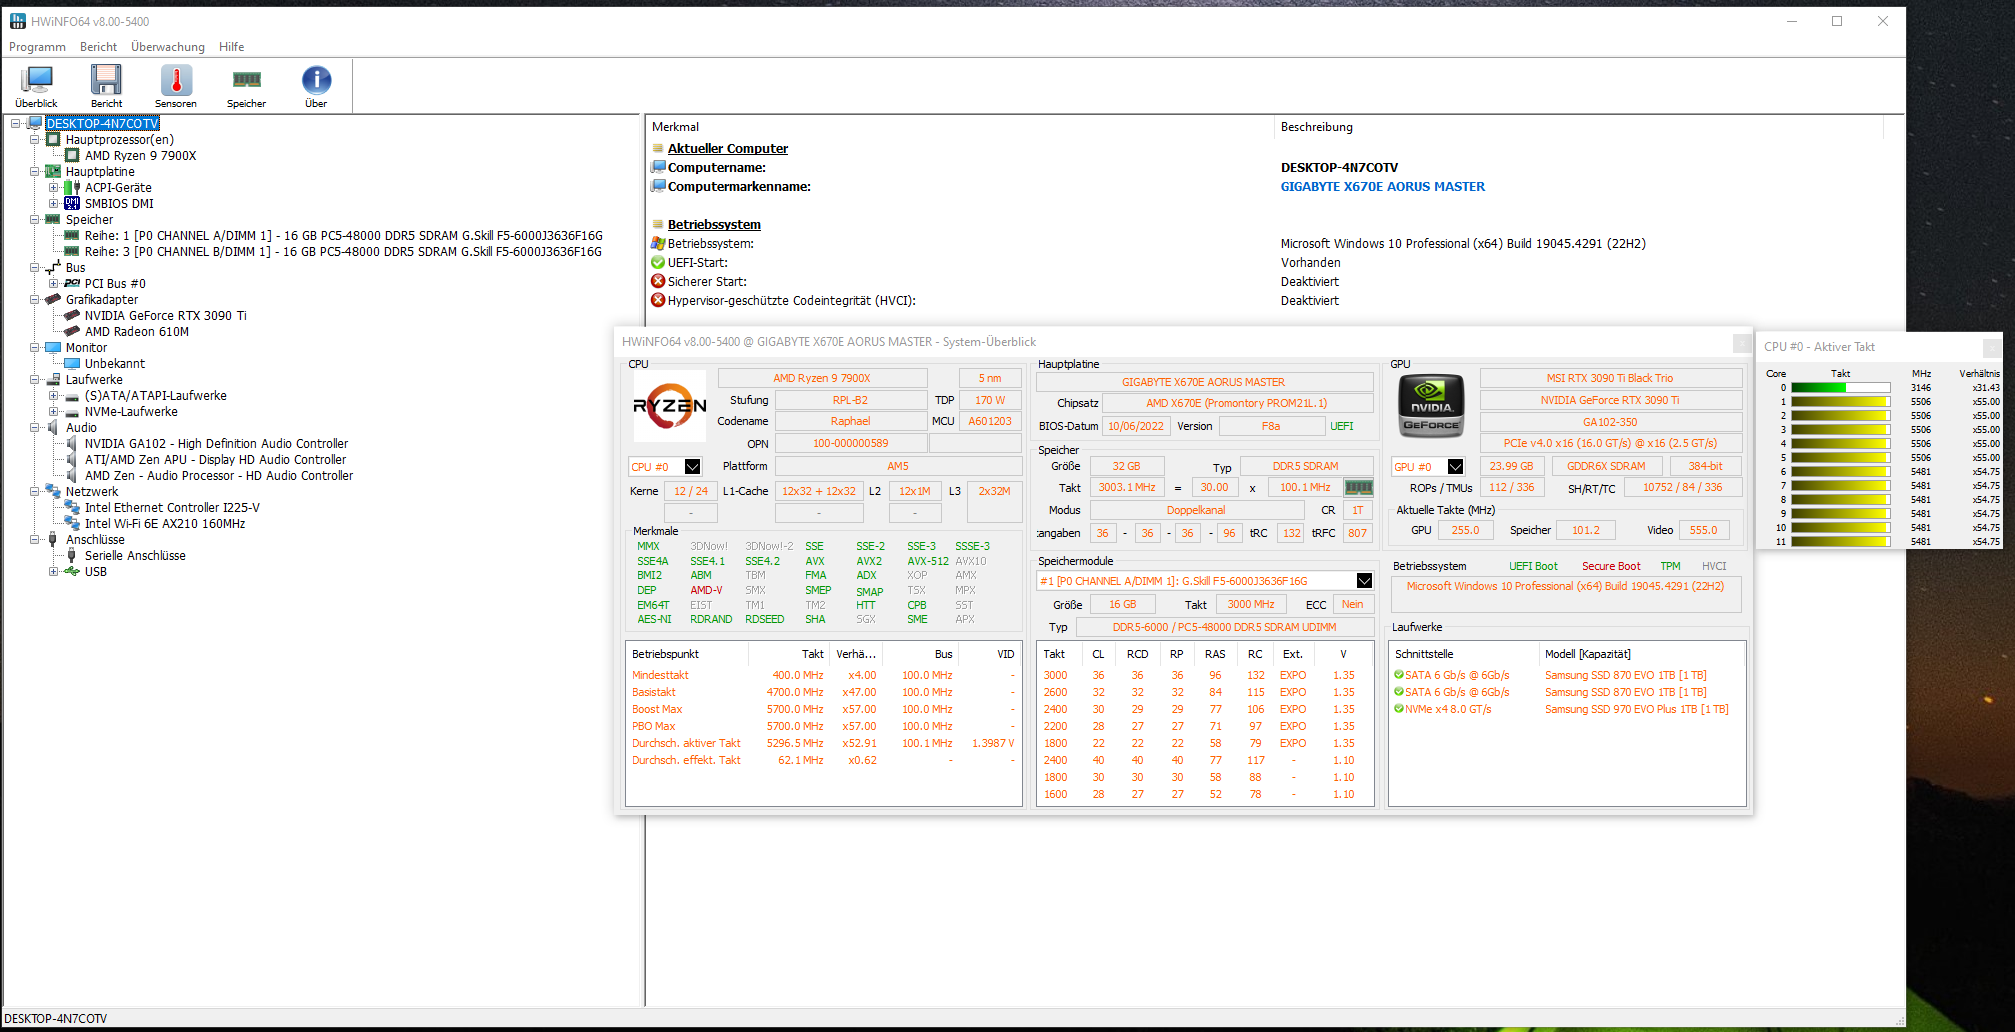2015x1032 pixels.
Task: Click the Core 11 clock bar
Action: [1840, 542]
